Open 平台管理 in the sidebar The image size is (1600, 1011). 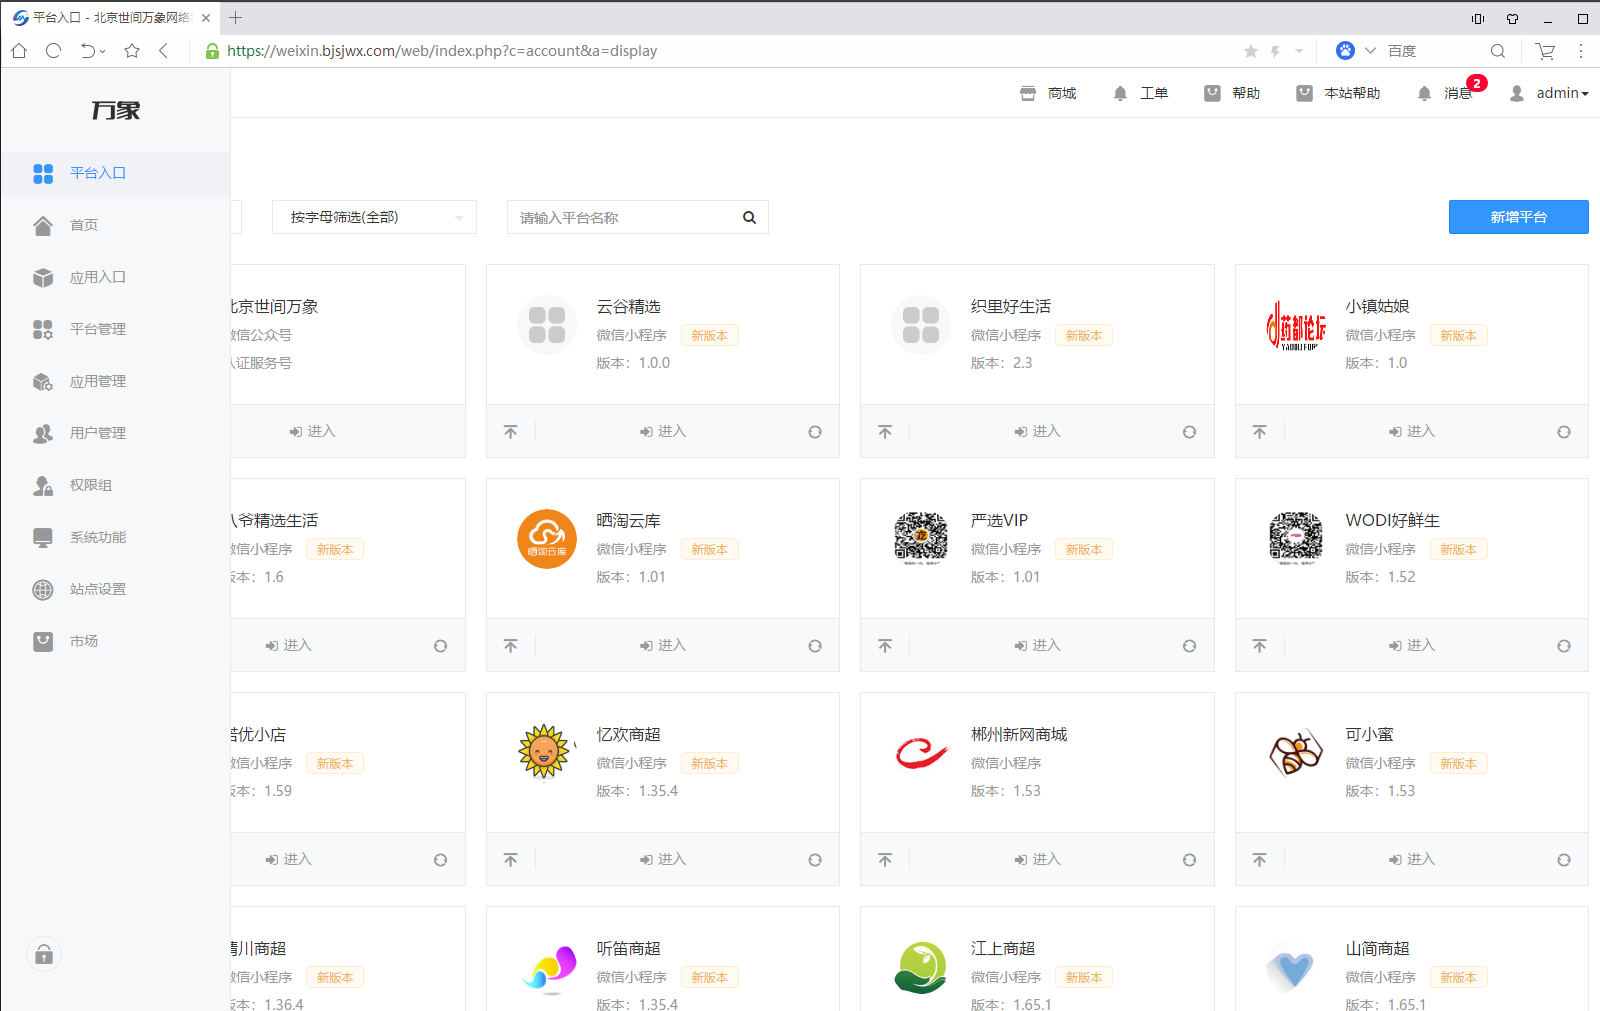[x=97, y=329]
